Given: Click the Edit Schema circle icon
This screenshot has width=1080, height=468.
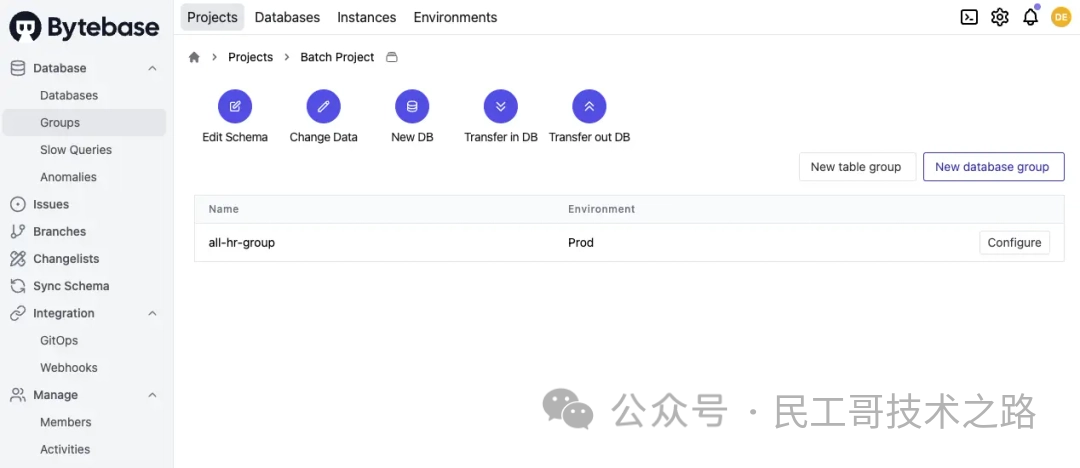Looking at the screenshot, I should coord(235,107).
